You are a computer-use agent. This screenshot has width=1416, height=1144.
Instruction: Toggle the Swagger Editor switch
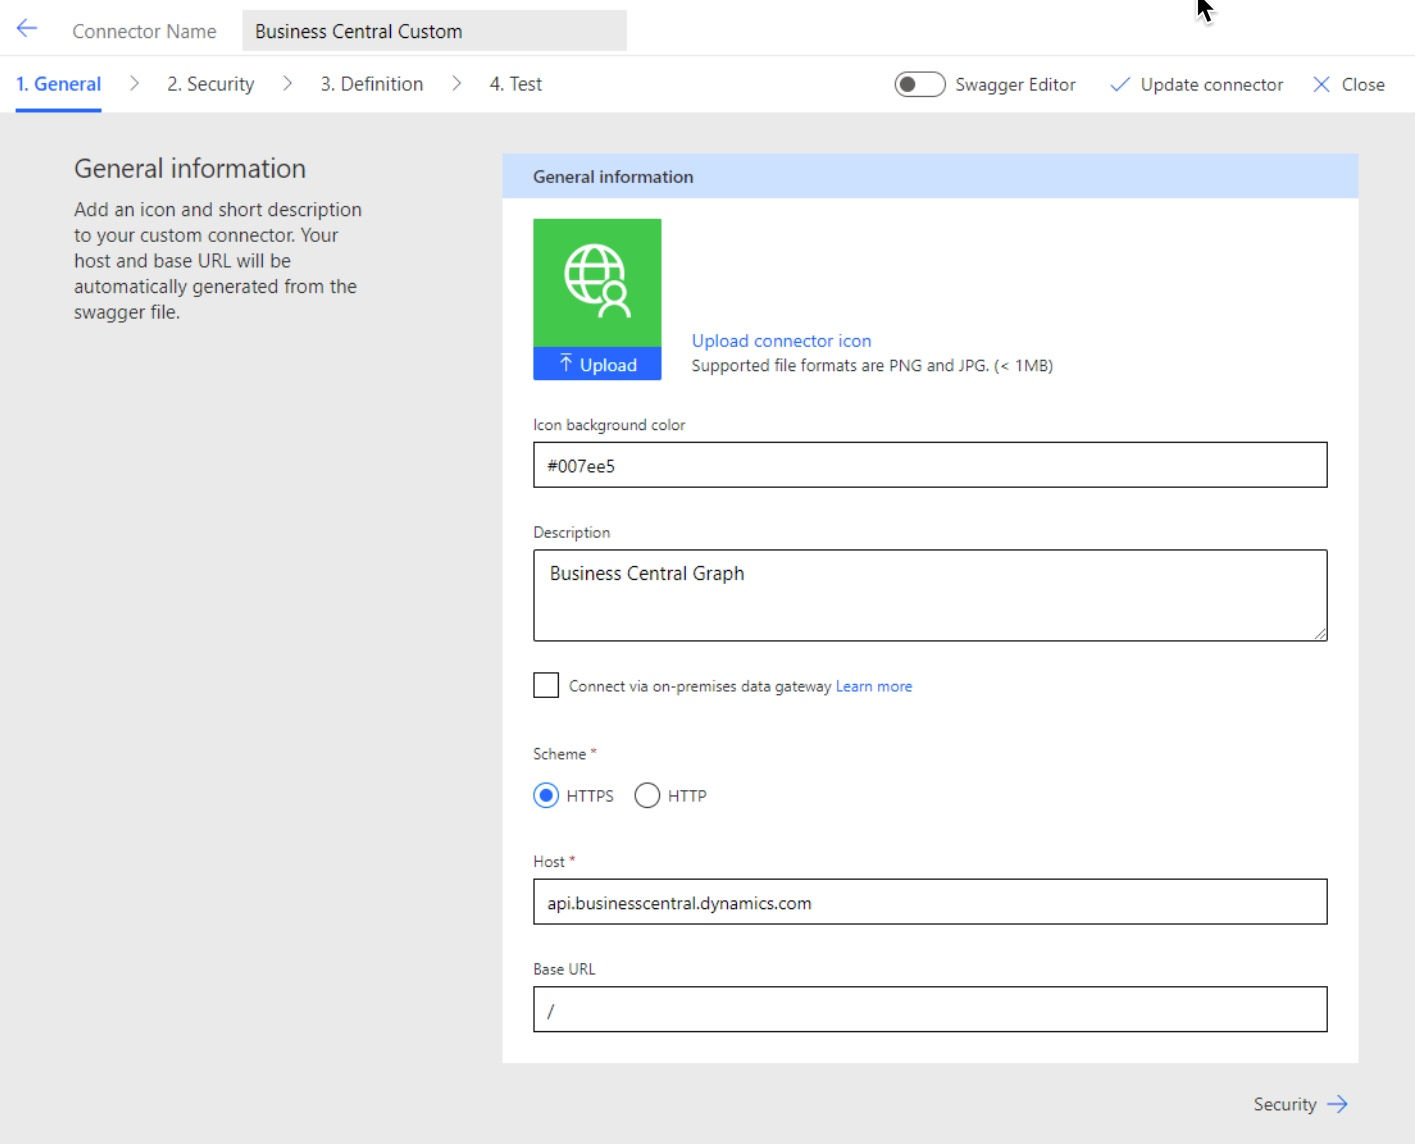(x=919, y=85)
